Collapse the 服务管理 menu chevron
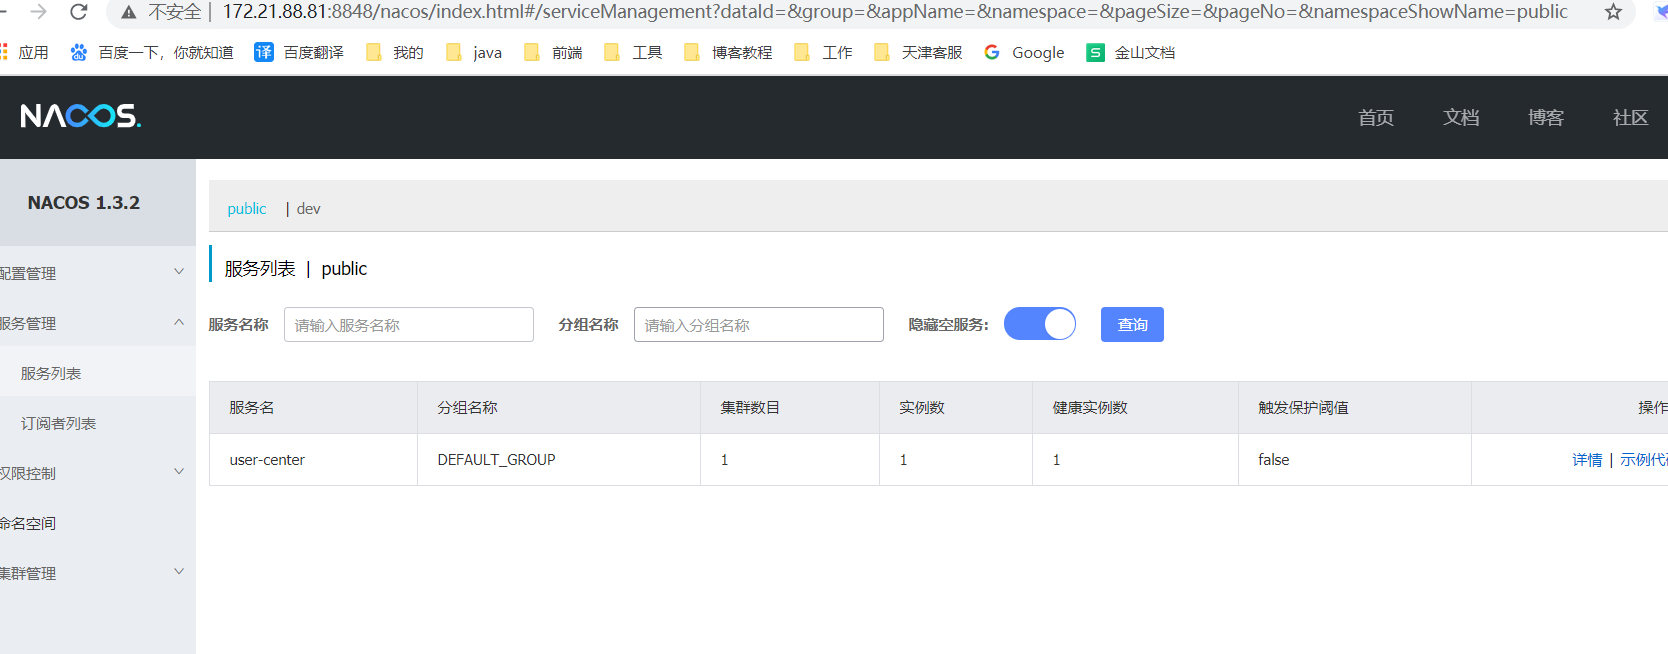 coord(179,322)
